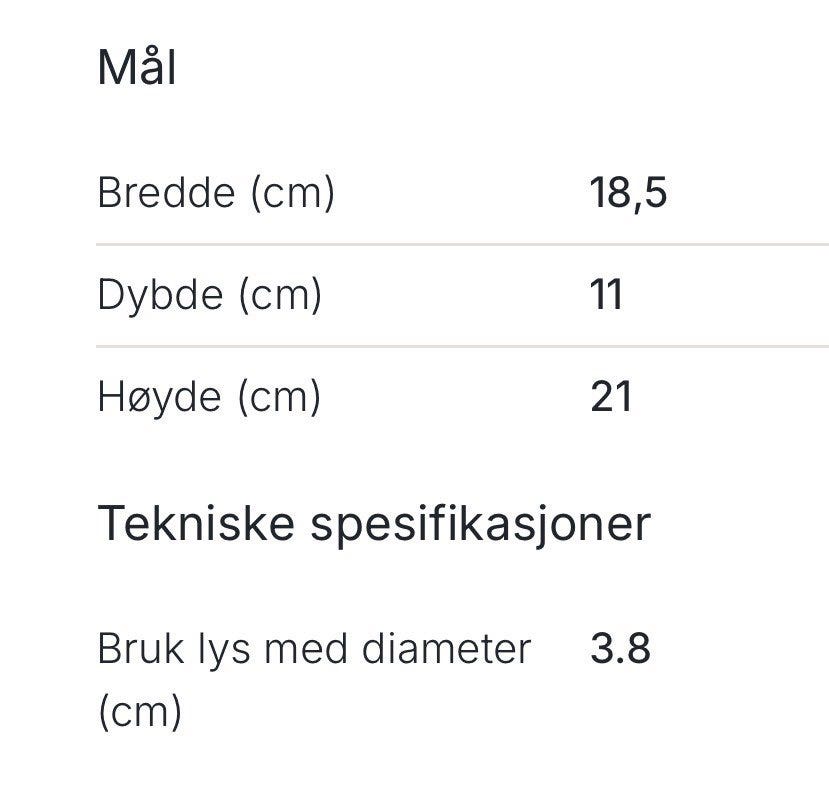Click the "(cm)" unit next to Høyde
This screenshot has height=796, width=829.
click(279, 397)
